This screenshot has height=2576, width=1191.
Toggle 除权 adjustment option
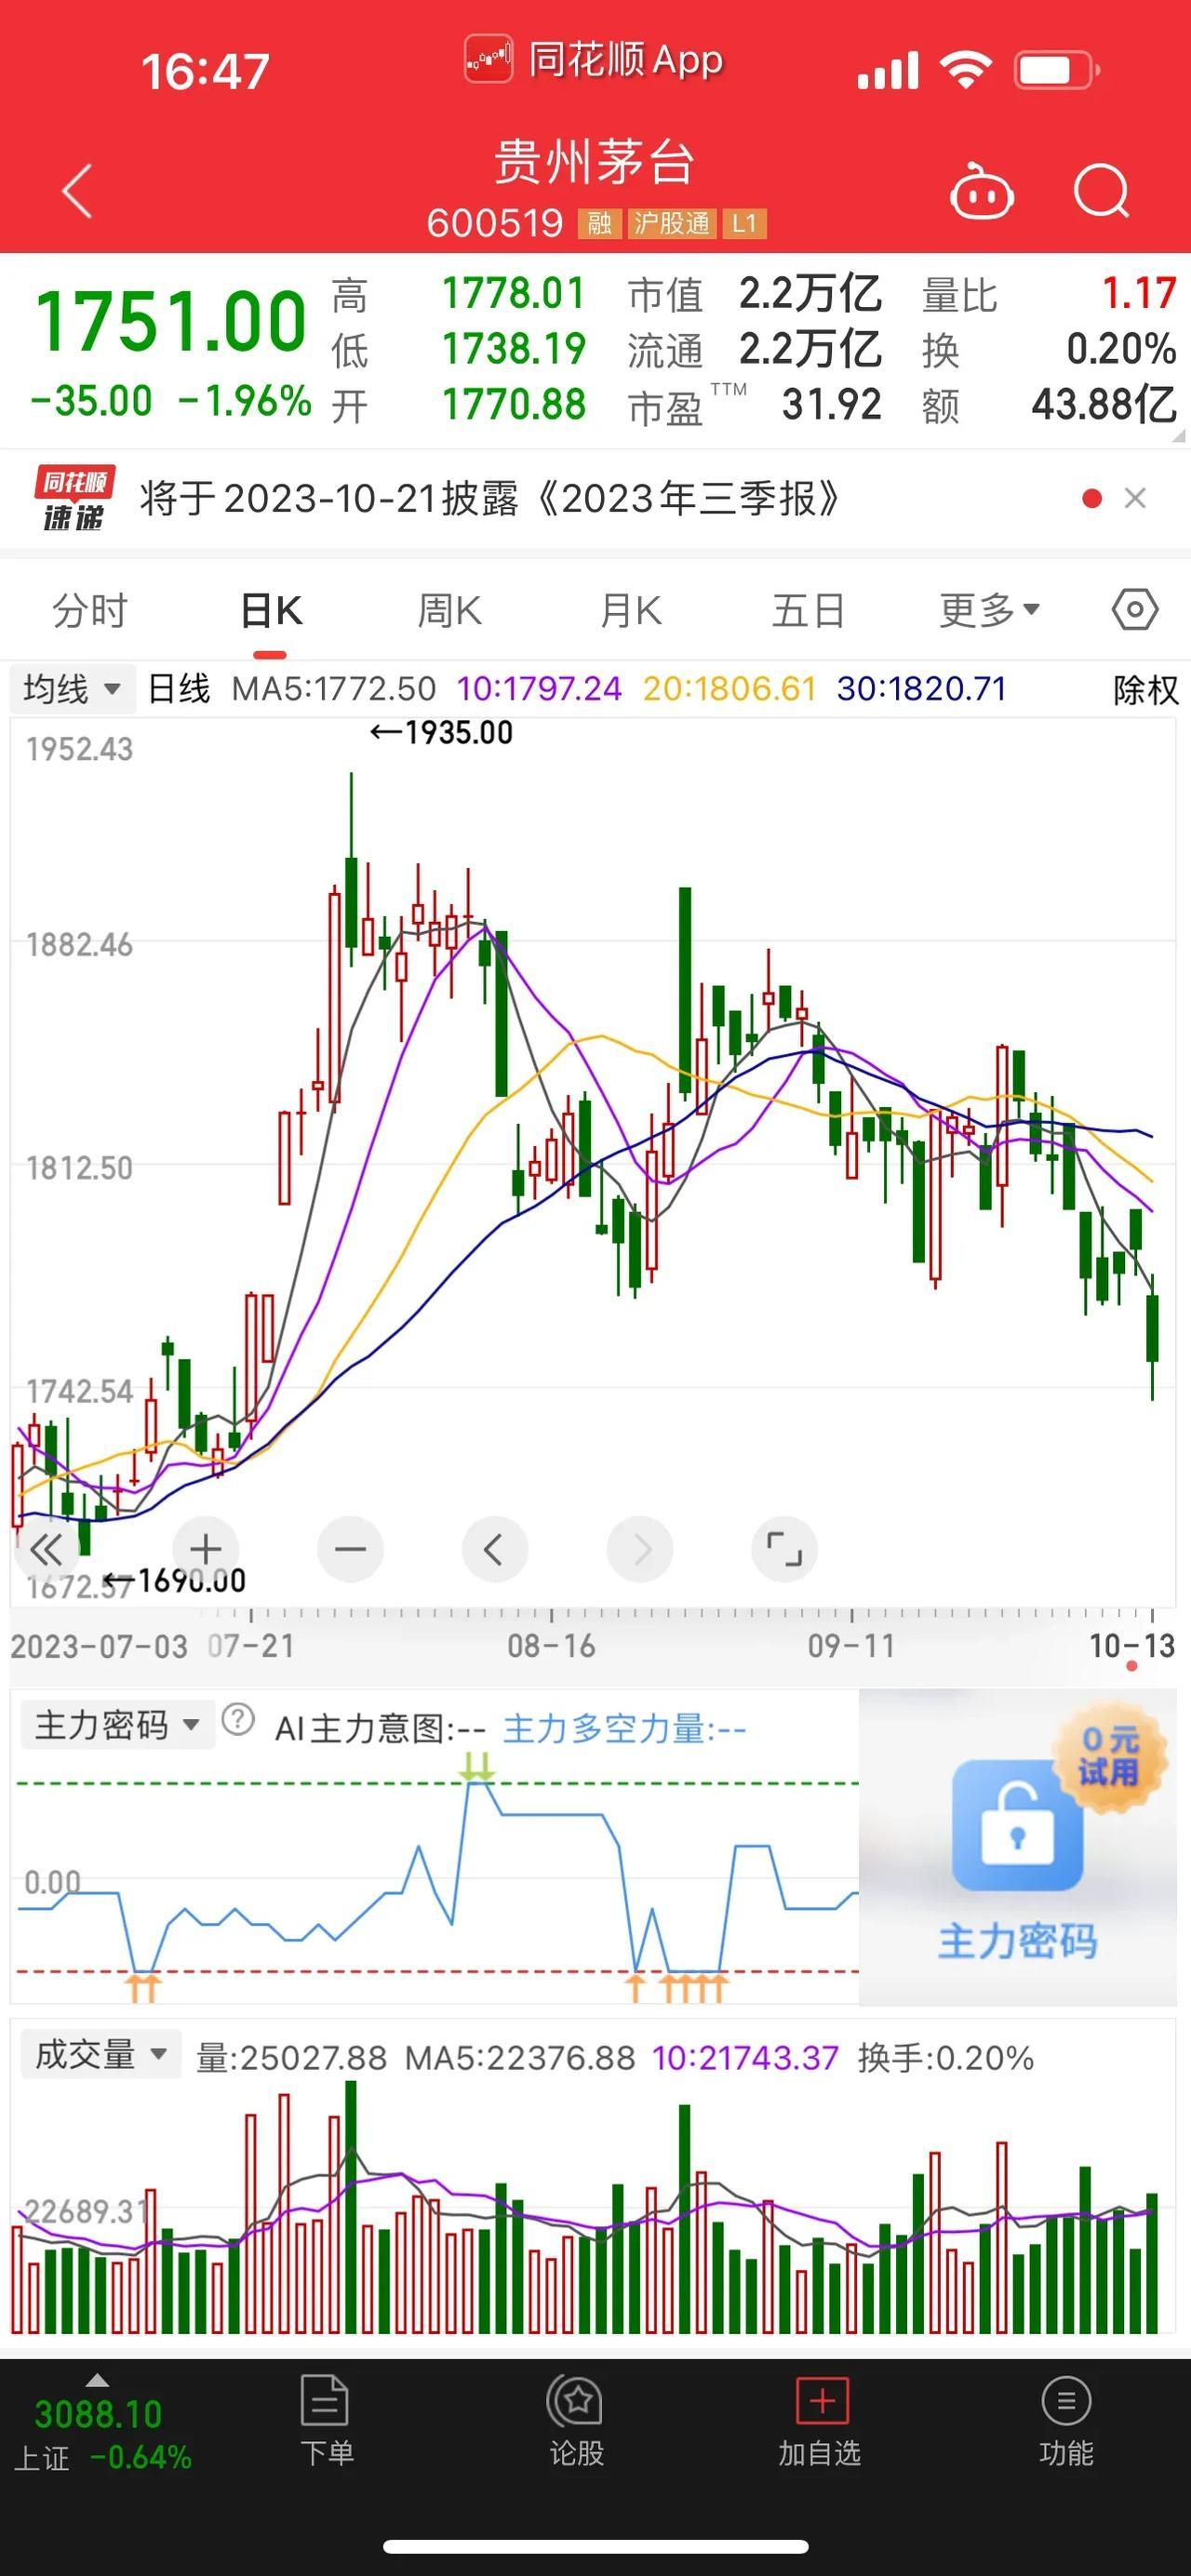pyautogui.click(x=1146, y=689)
